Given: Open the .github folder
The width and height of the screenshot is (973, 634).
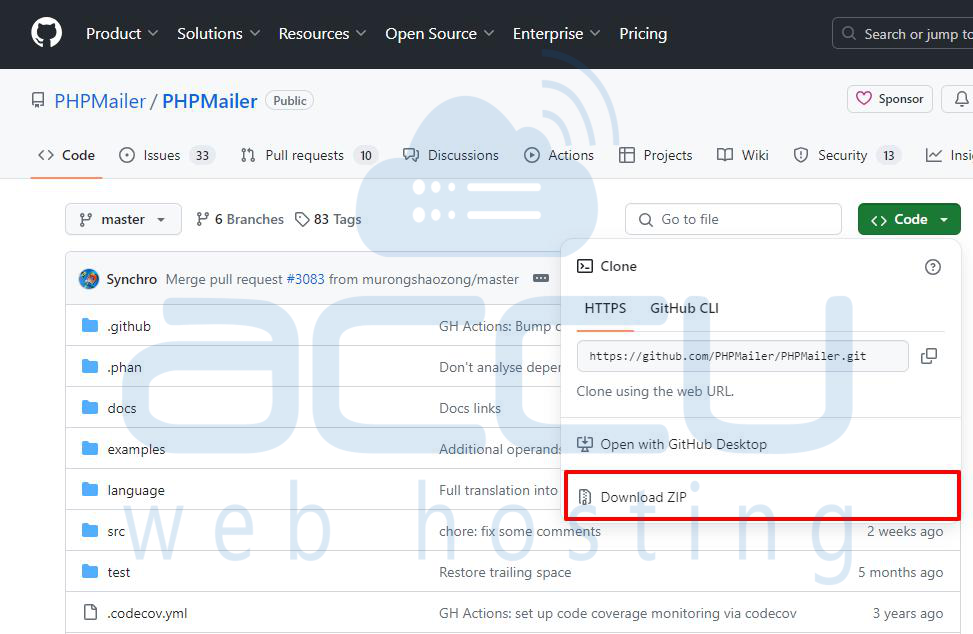Looking at the screenshot, I should 129,326.
